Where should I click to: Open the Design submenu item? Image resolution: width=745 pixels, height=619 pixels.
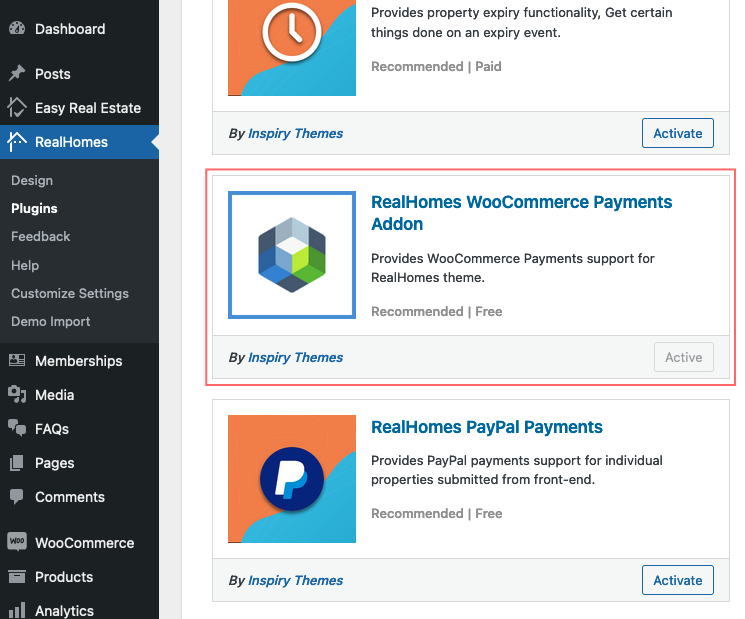[32, 181]
